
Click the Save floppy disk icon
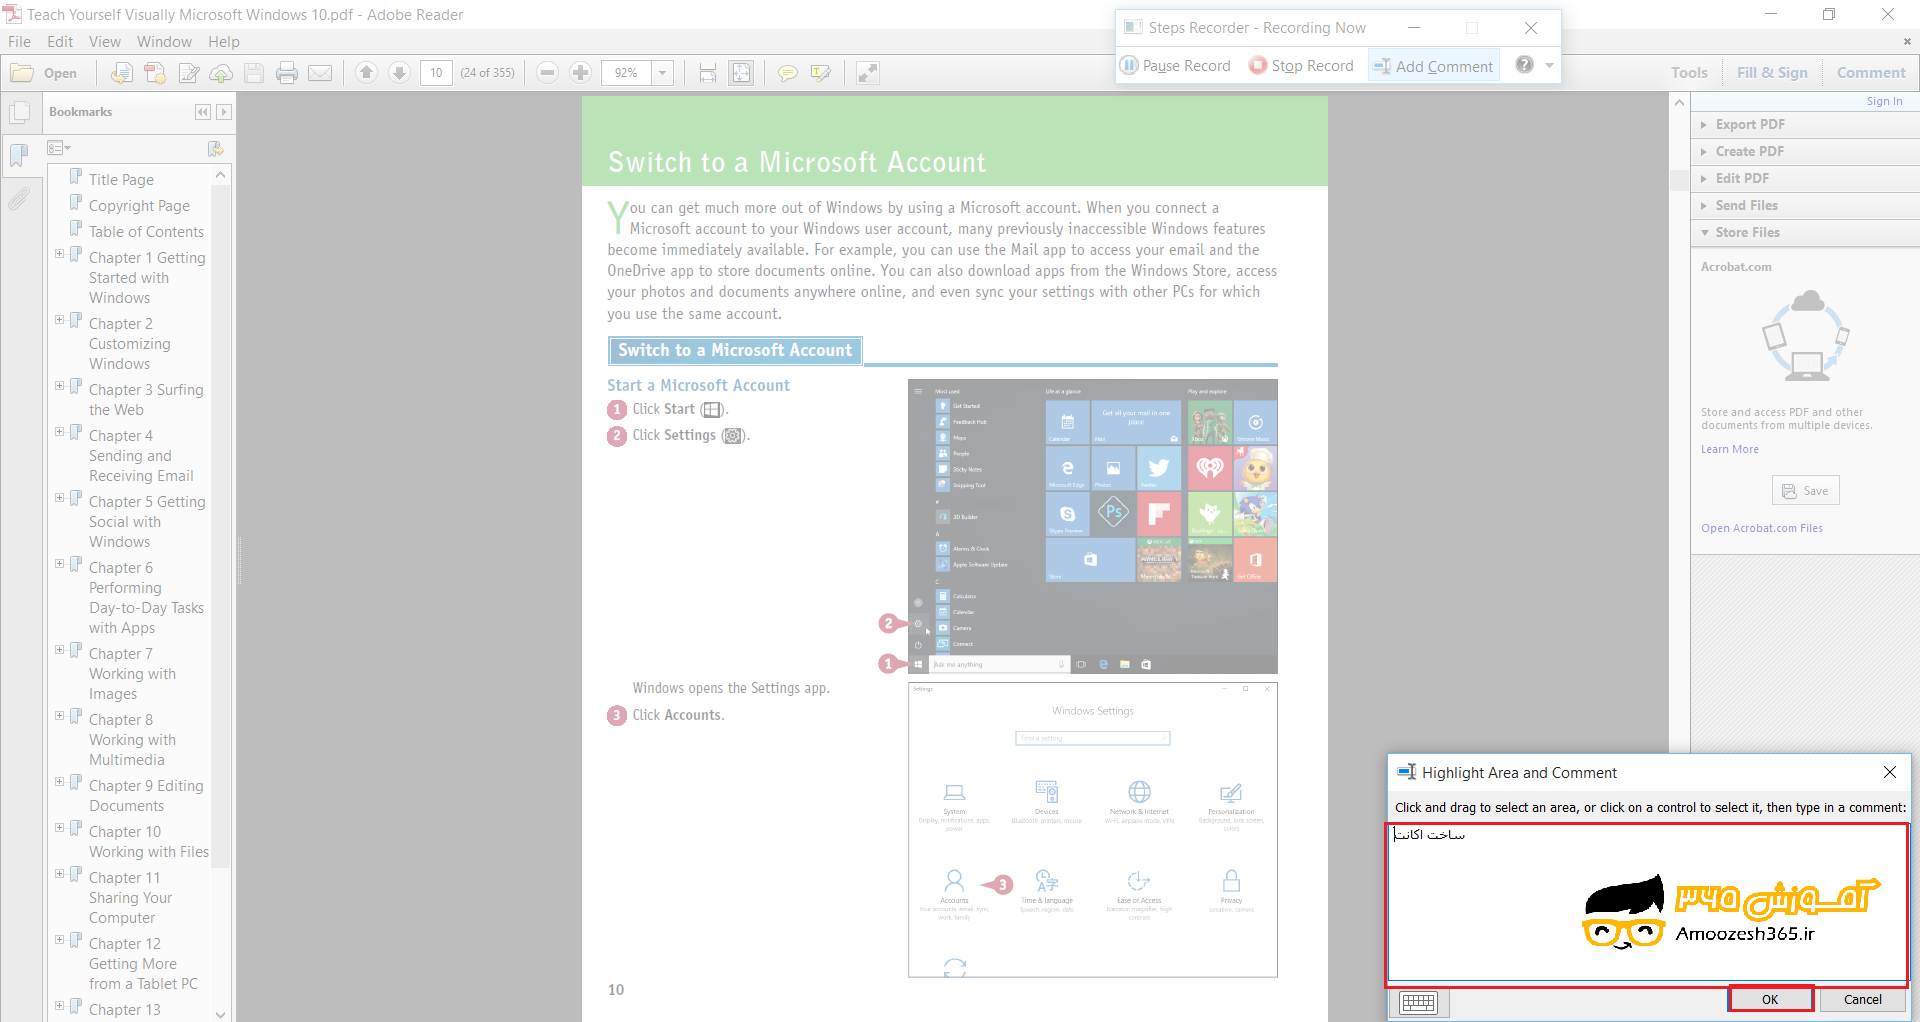(254, 73)
